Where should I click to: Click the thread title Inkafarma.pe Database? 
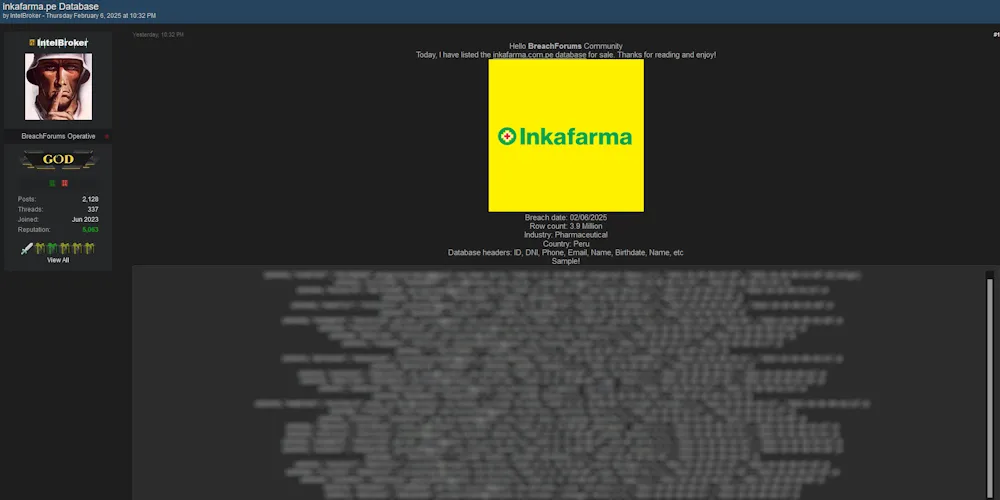(x=50, y=6)
